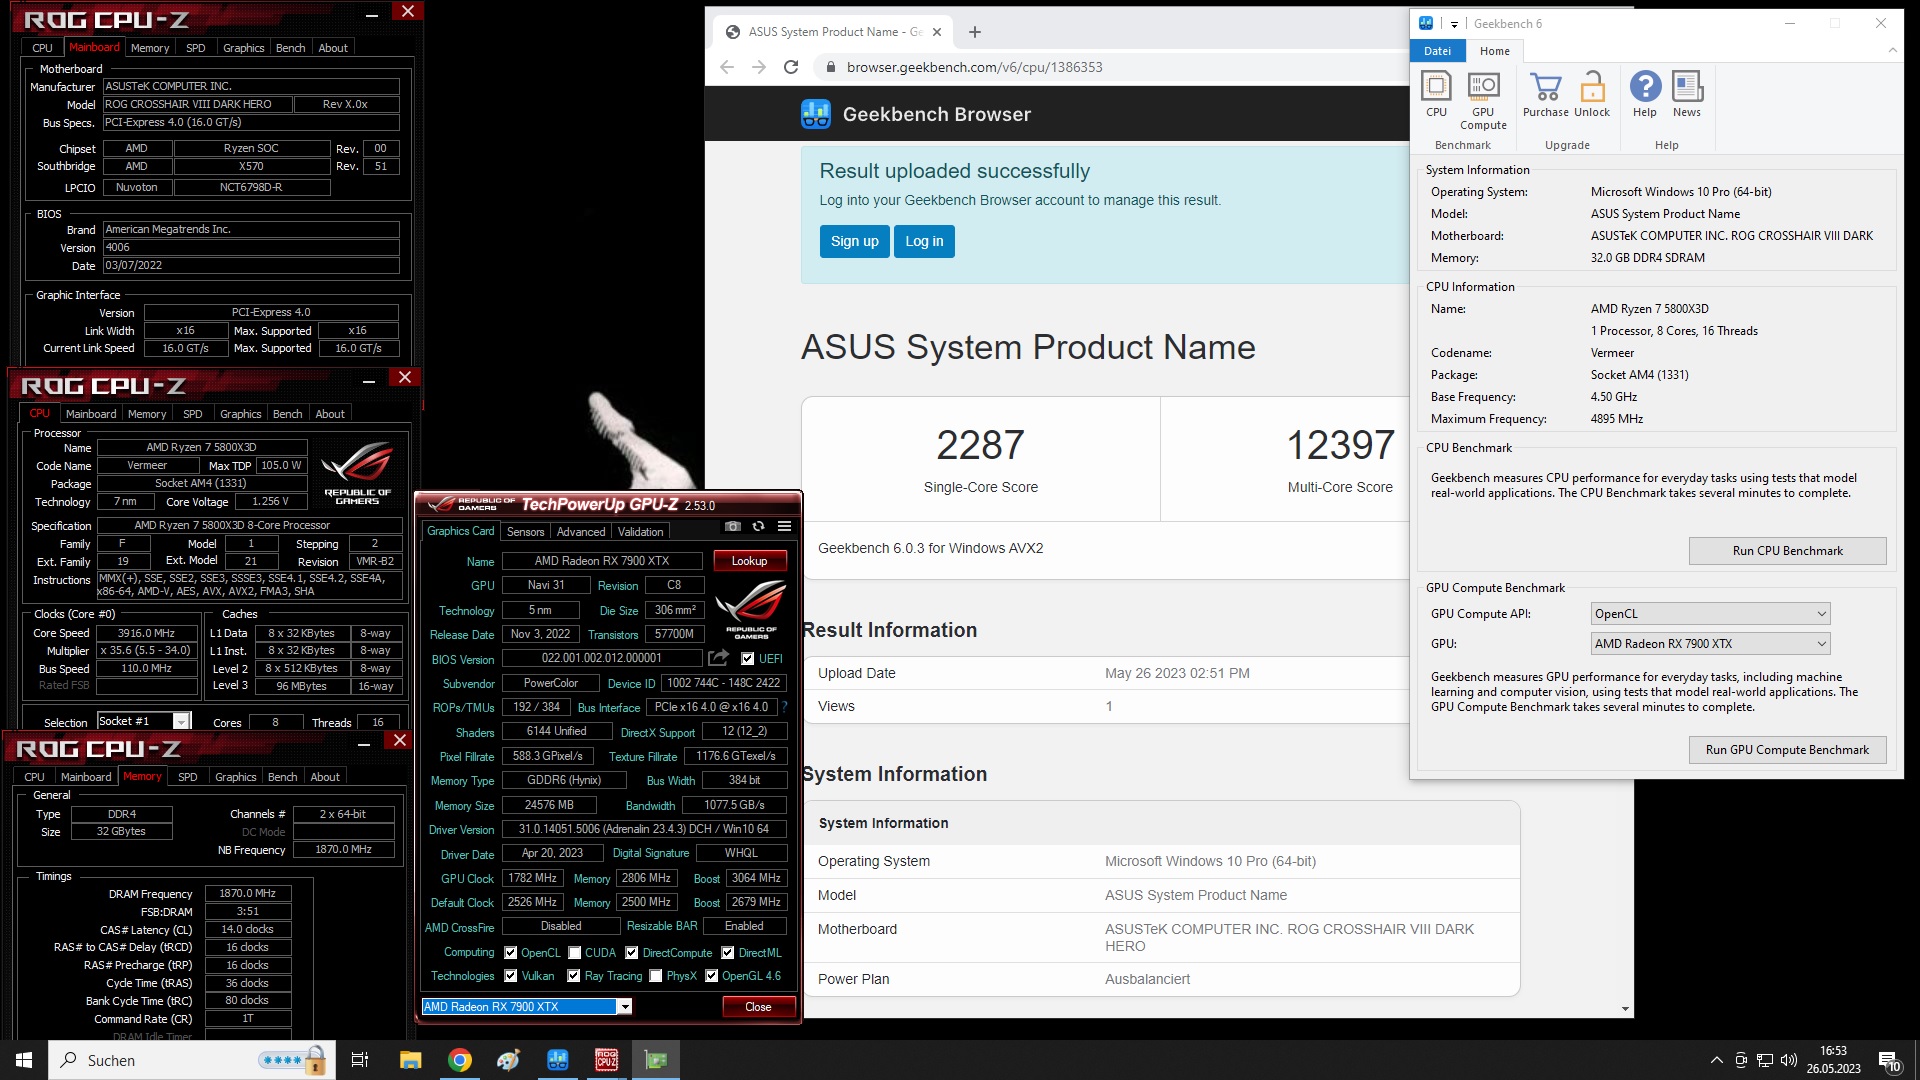
Task: Click the Run CPU Benchmark button
Action: tap(1787, 551)
